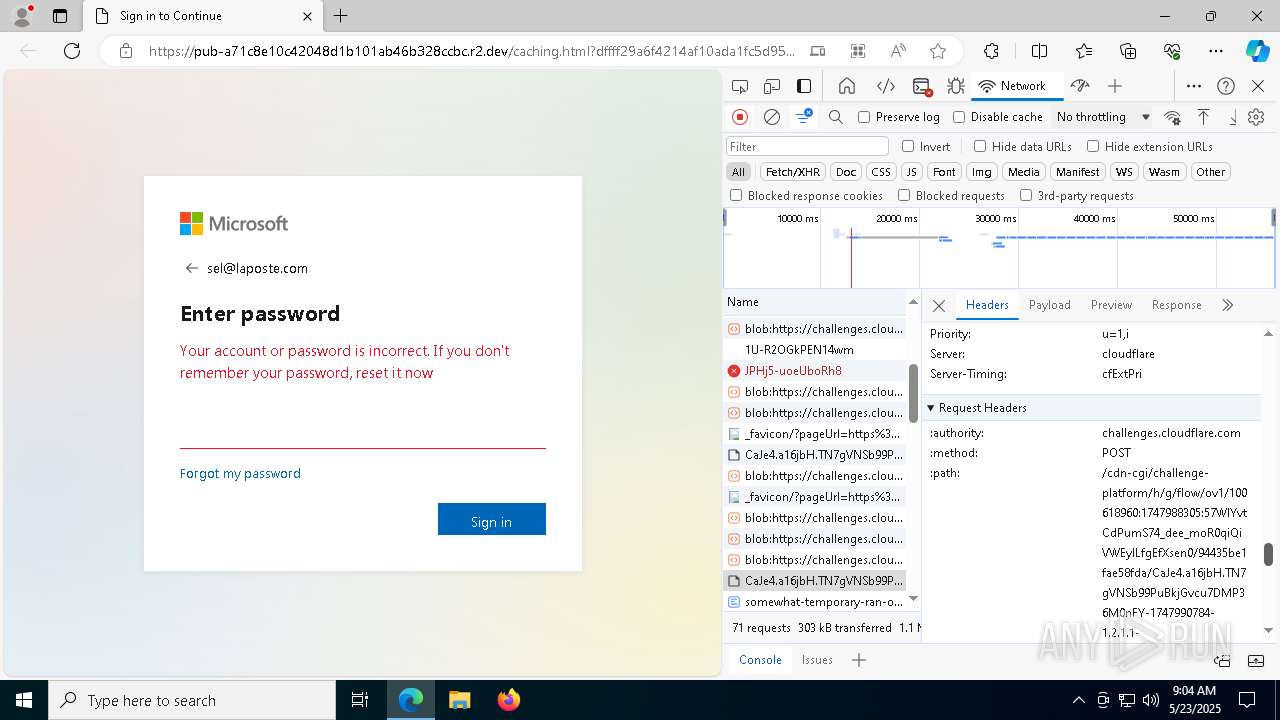Click network timeline overview at 30000 ms
The image size is (1280, 720).
(995, 218)
